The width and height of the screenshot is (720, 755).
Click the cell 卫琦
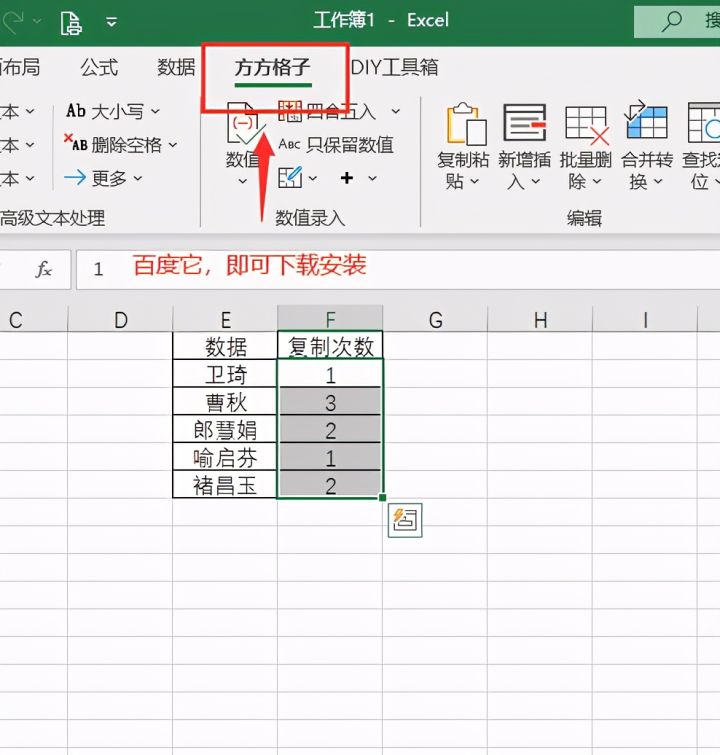(225, 374)
